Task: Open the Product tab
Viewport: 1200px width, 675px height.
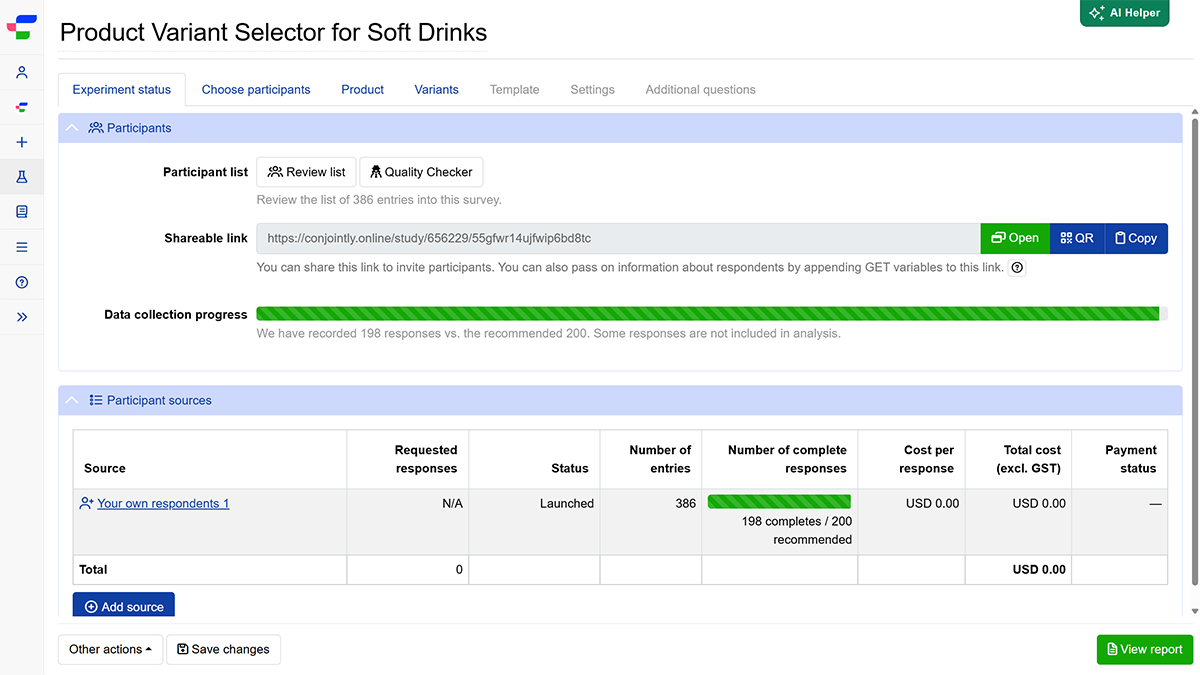Action: pos(362,89)
